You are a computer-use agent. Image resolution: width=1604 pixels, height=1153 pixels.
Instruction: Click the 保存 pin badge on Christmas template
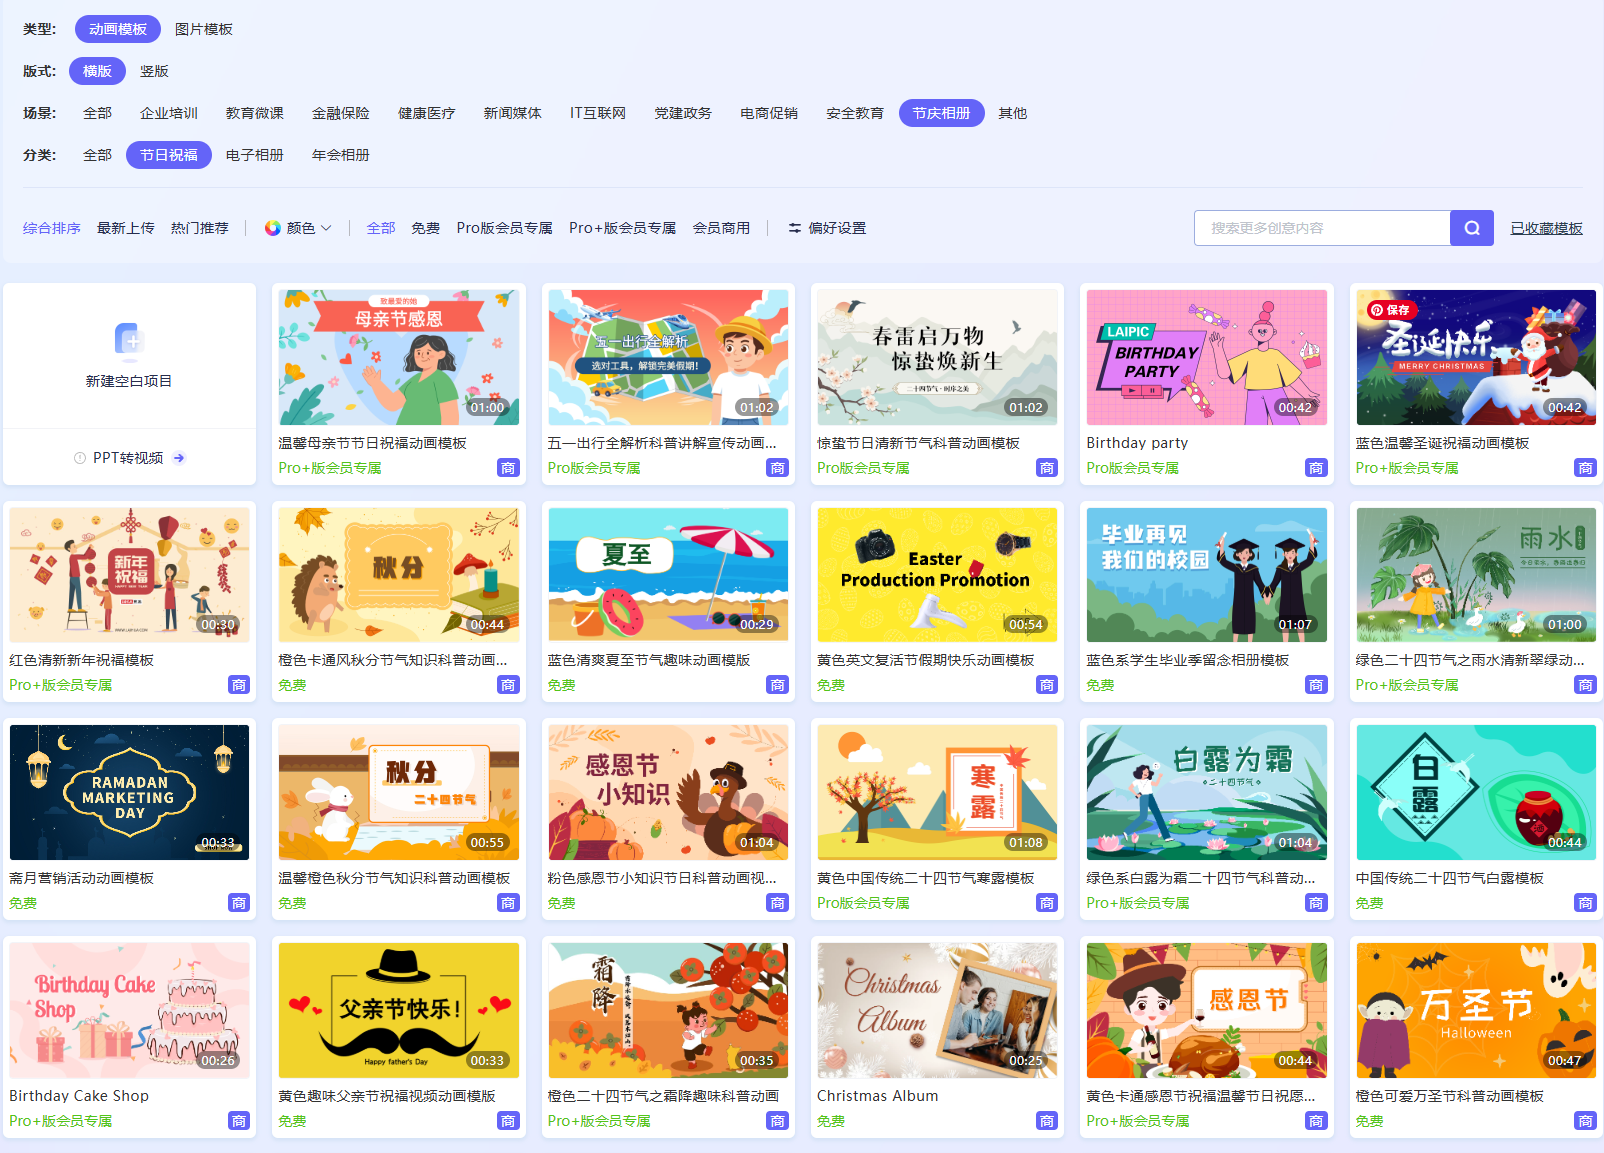(x=1389, y=310)
